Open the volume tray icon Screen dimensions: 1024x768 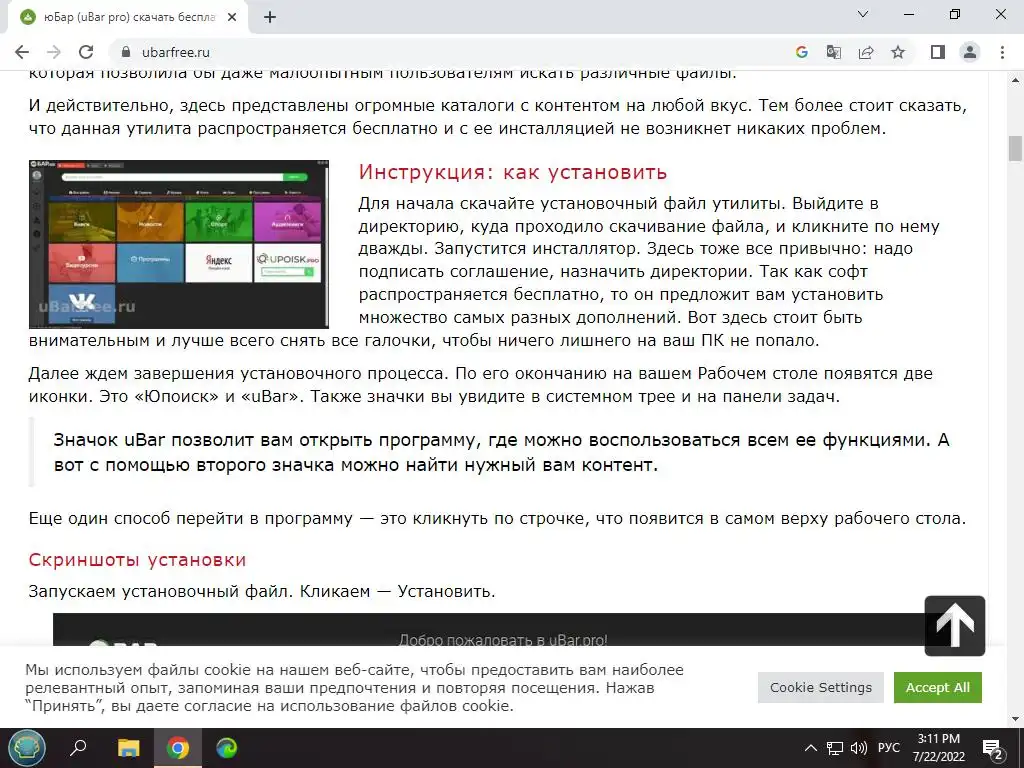859,748
